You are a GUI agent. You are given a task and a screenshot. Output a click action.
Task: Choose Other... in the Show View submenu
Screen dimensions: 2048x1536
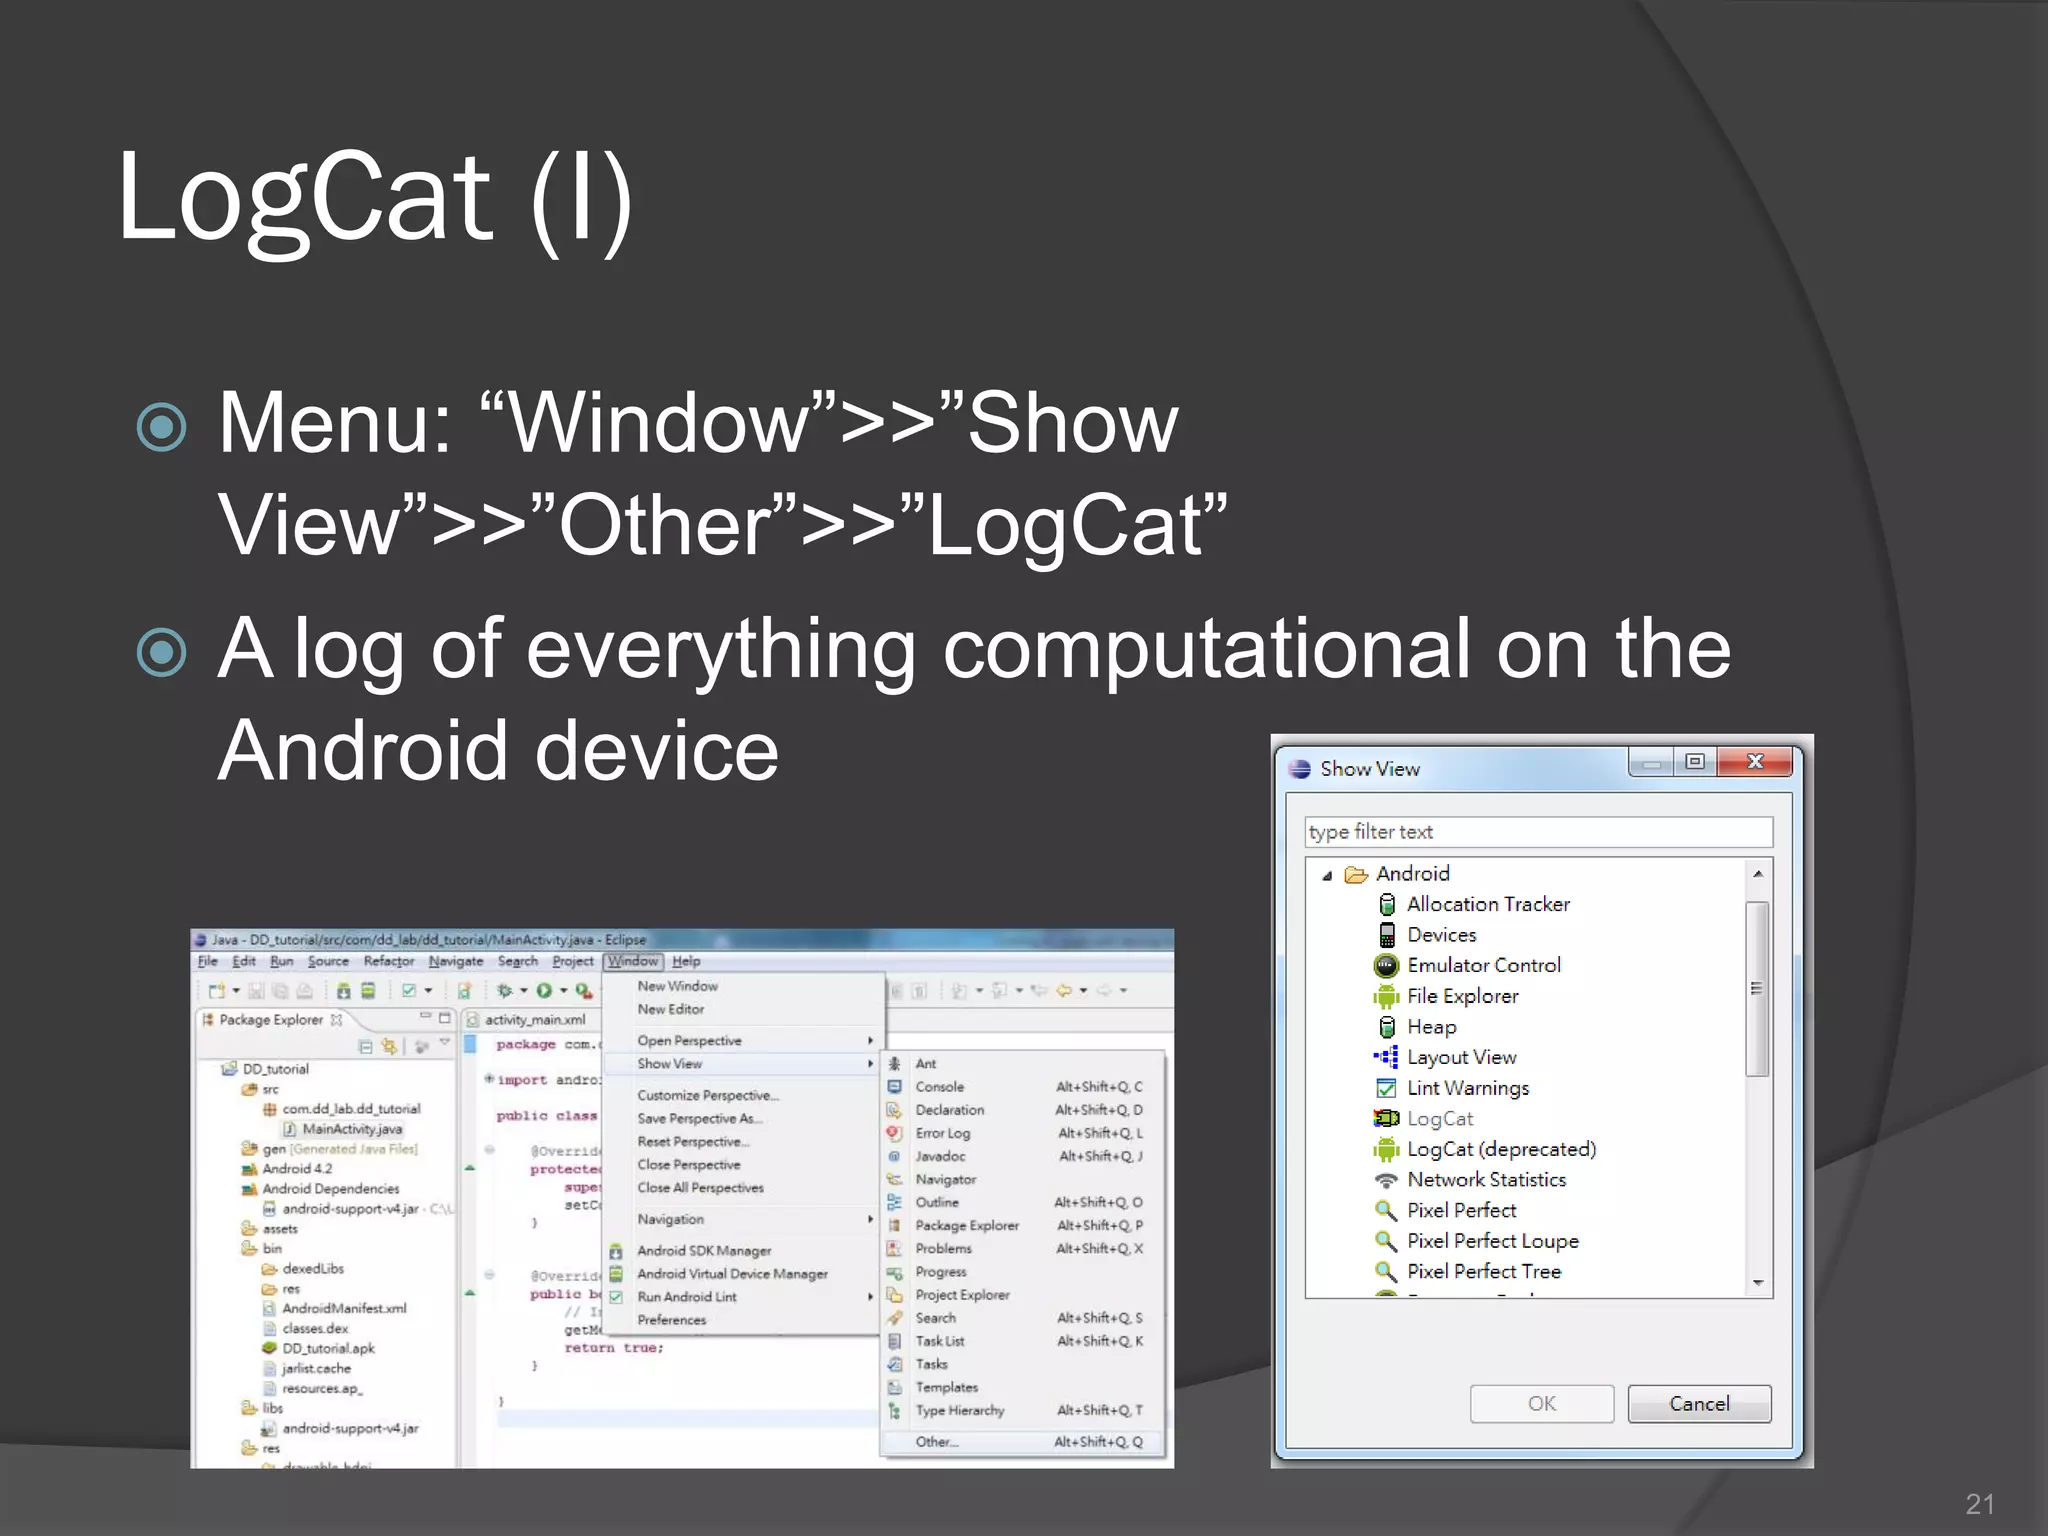[1023, 1442]
